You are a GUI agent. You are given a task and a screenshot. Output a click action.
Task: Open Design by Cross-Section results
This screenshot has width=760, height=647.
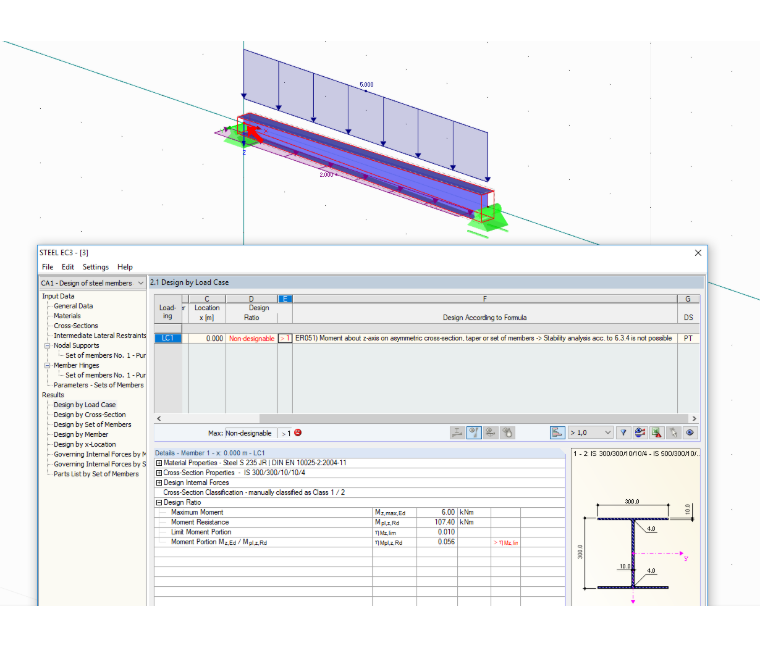[90, 415]
